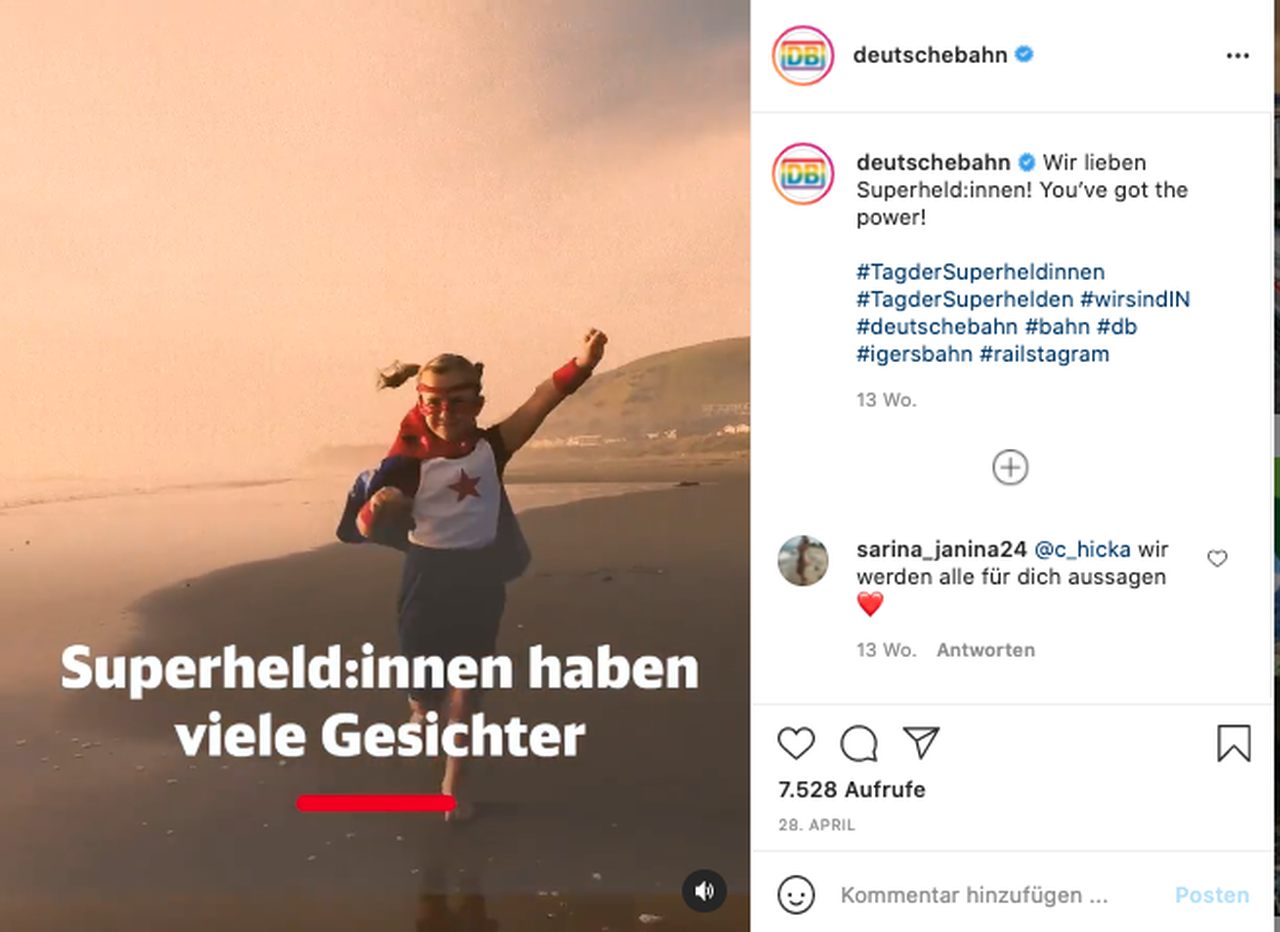Click the Antworten reply link

pos(985,650)
